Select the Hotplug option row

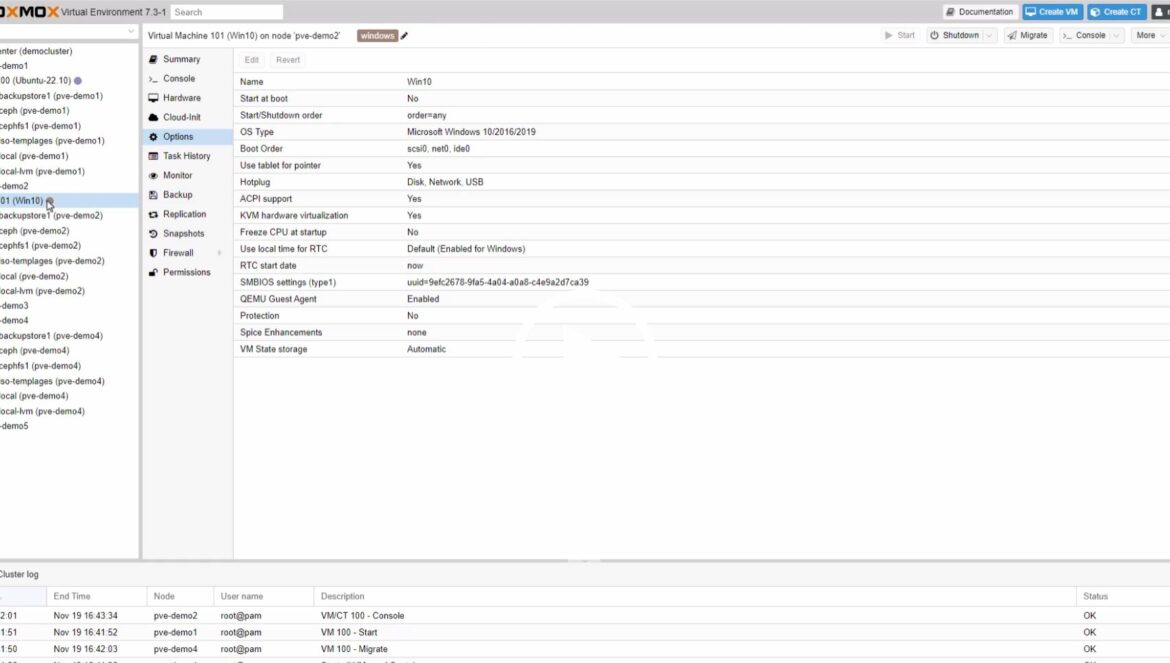click(701, 182)
